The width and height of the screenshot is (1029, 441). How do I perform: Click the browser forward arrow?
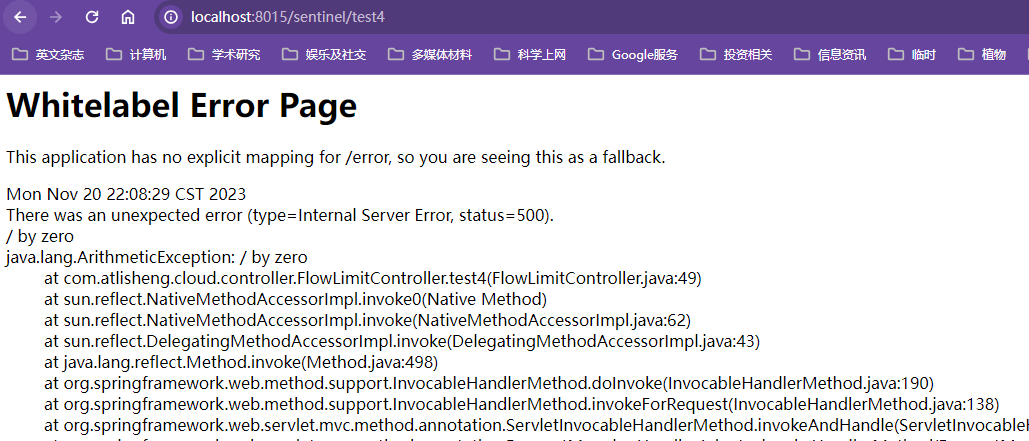pos(56,17)
